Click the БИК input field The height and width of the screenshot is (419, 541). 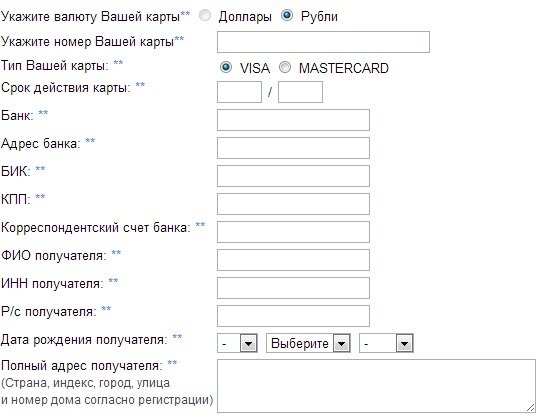pyautogui.click(x=293, y=176)
